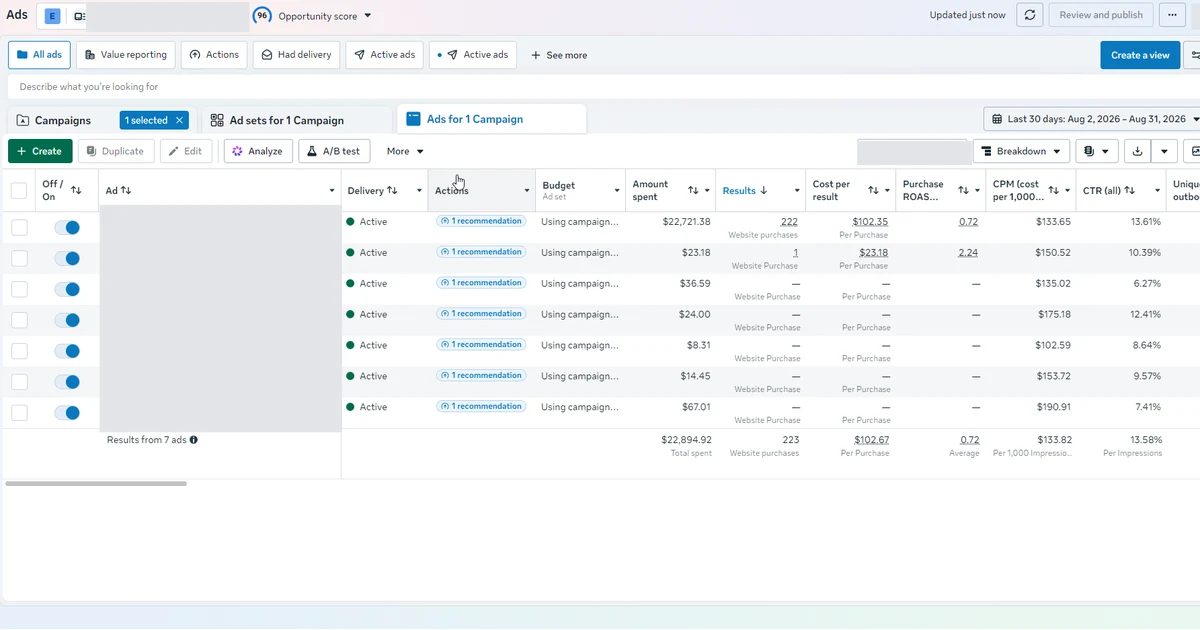The height and width of the screenshot is (630, 1200).
Task: Click the calendar icon in date range selector
Action: 997,119
